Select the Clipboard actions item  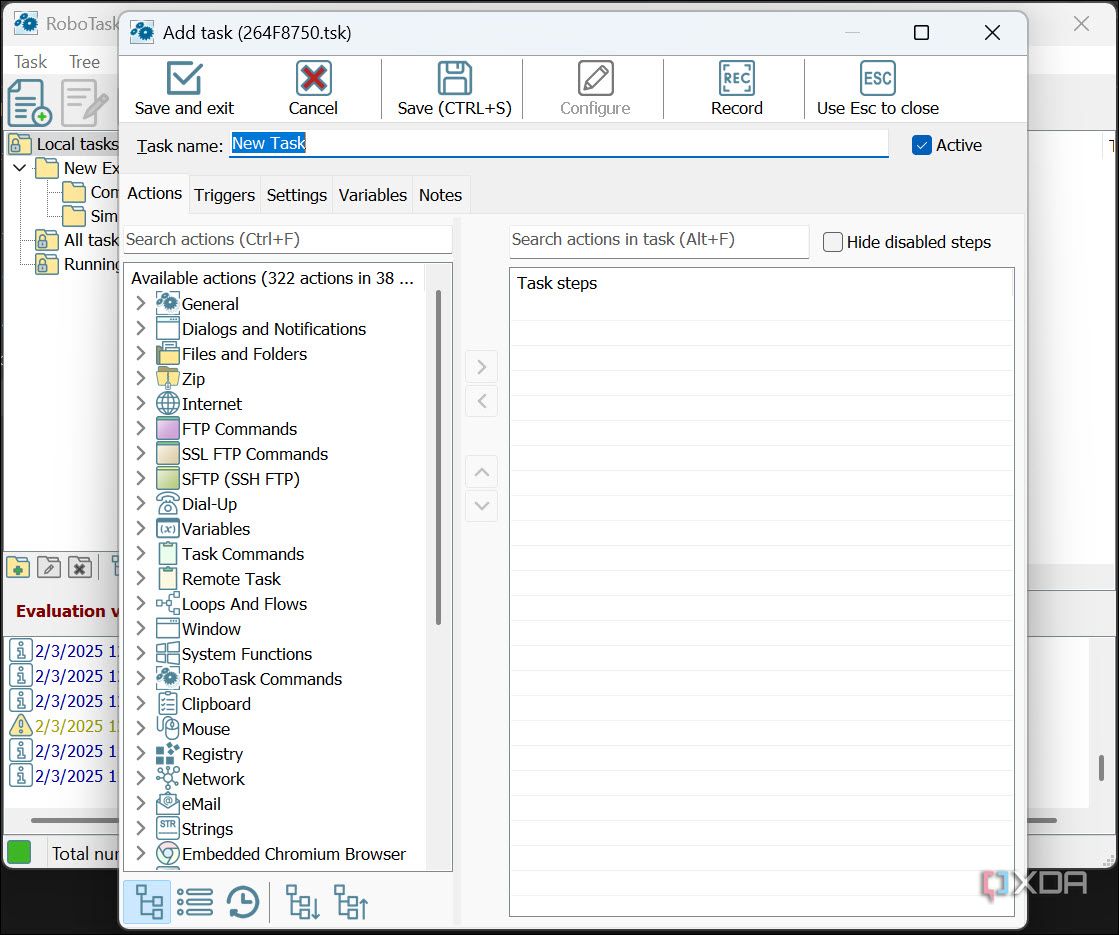click(x=216, y=704)
